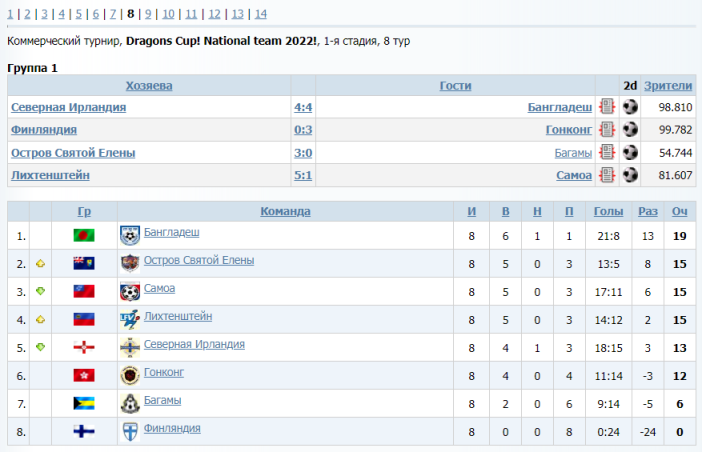Switch to round 1 page

11,14
